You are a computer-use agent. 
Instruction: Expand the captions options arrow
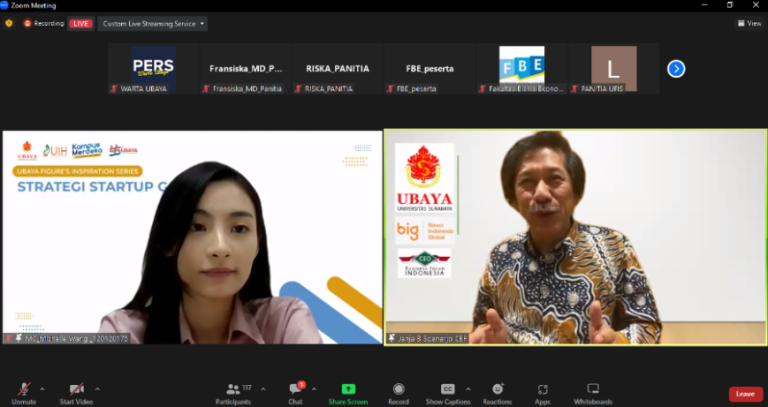[x=468, y=388]
